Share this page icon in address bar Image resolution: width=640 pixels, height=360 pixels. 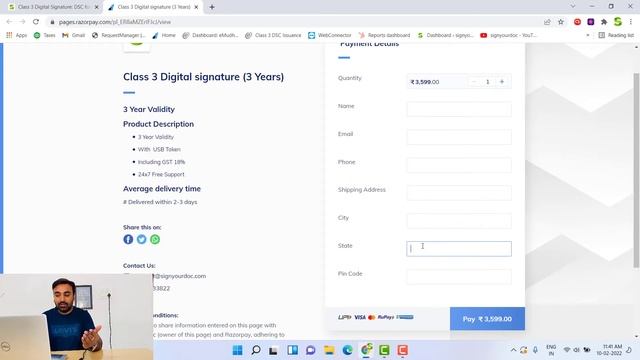click(x=547, y=22)
